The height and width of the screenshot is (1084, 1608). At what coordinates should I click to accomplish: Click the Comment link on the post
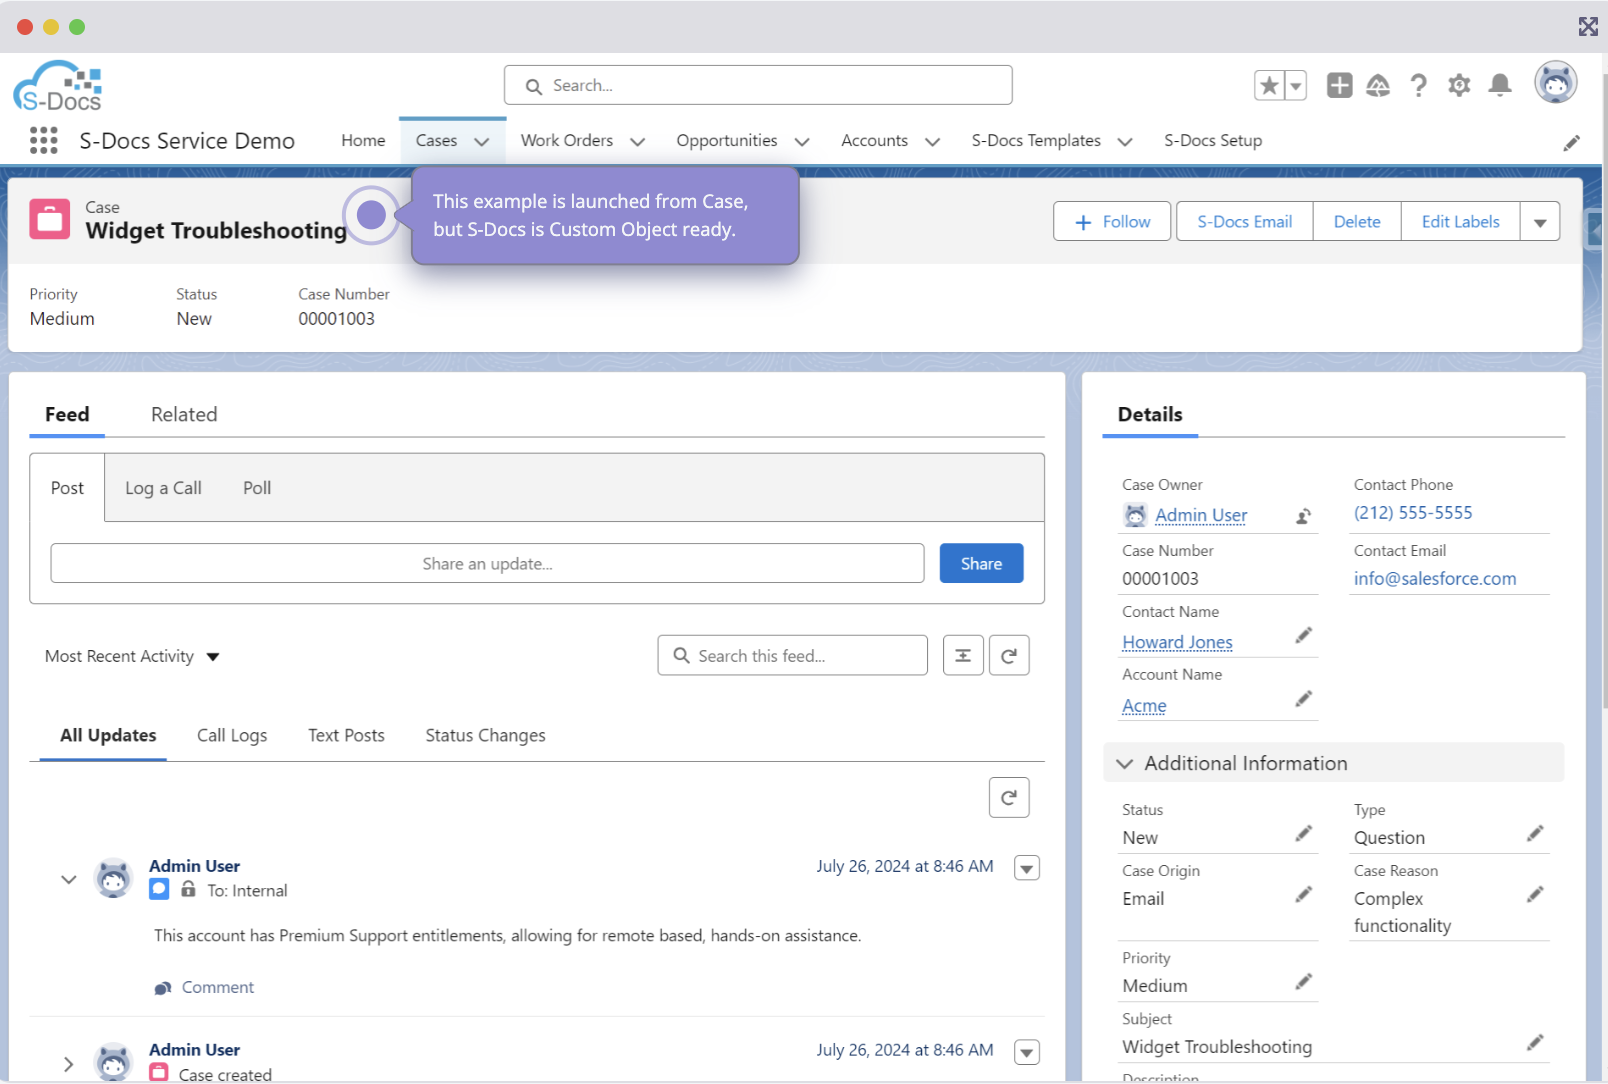pos(218,987)
